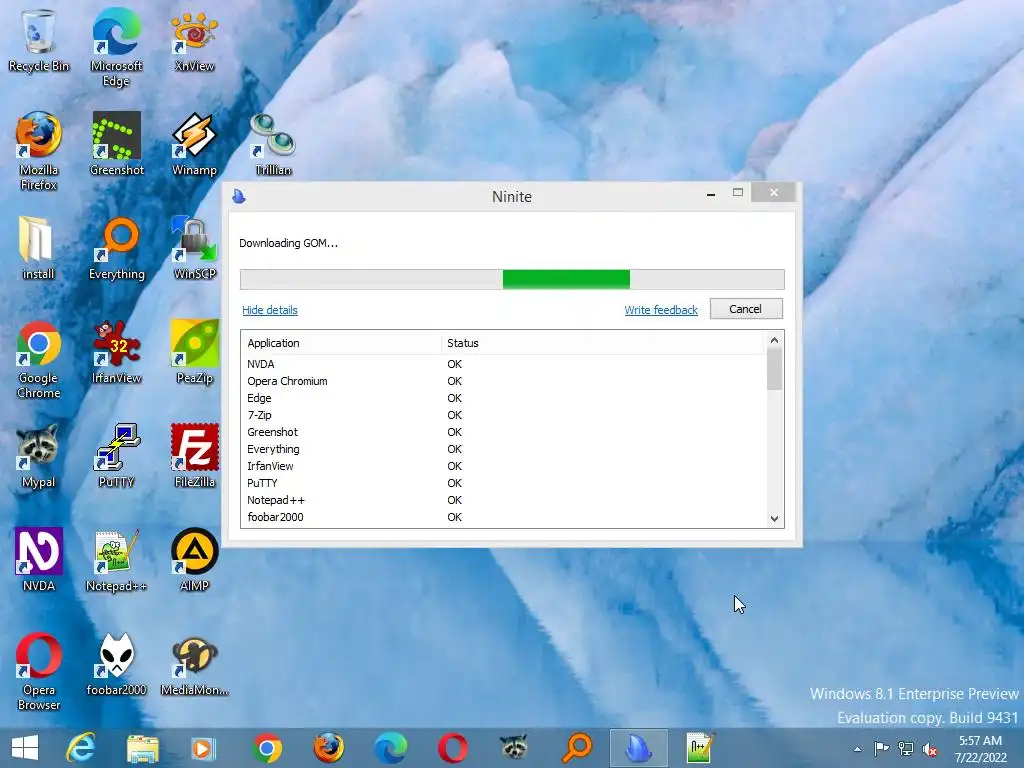Select the WinSCP desktop icon
The width and height of the screenshot is (1024, 768).
coord(194,248)
